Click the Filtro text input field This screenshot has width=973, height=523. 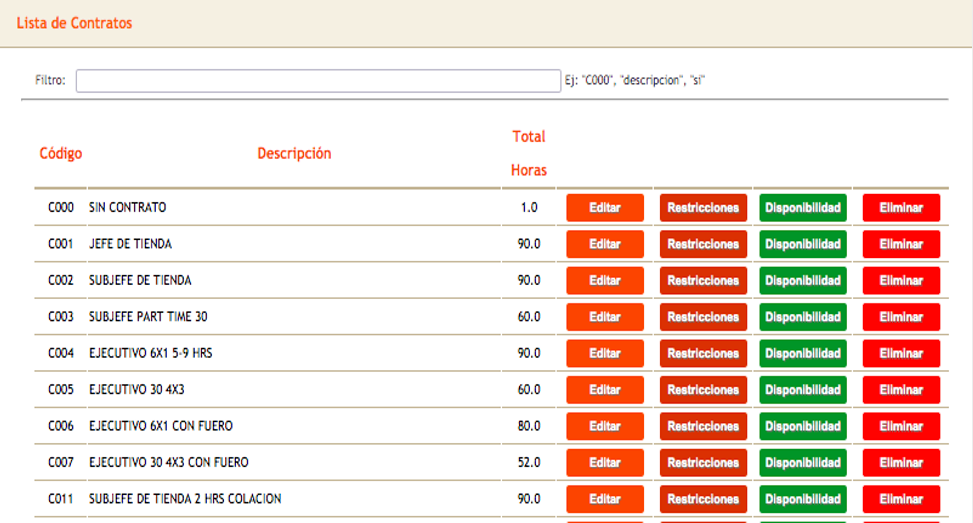point(318,81)
